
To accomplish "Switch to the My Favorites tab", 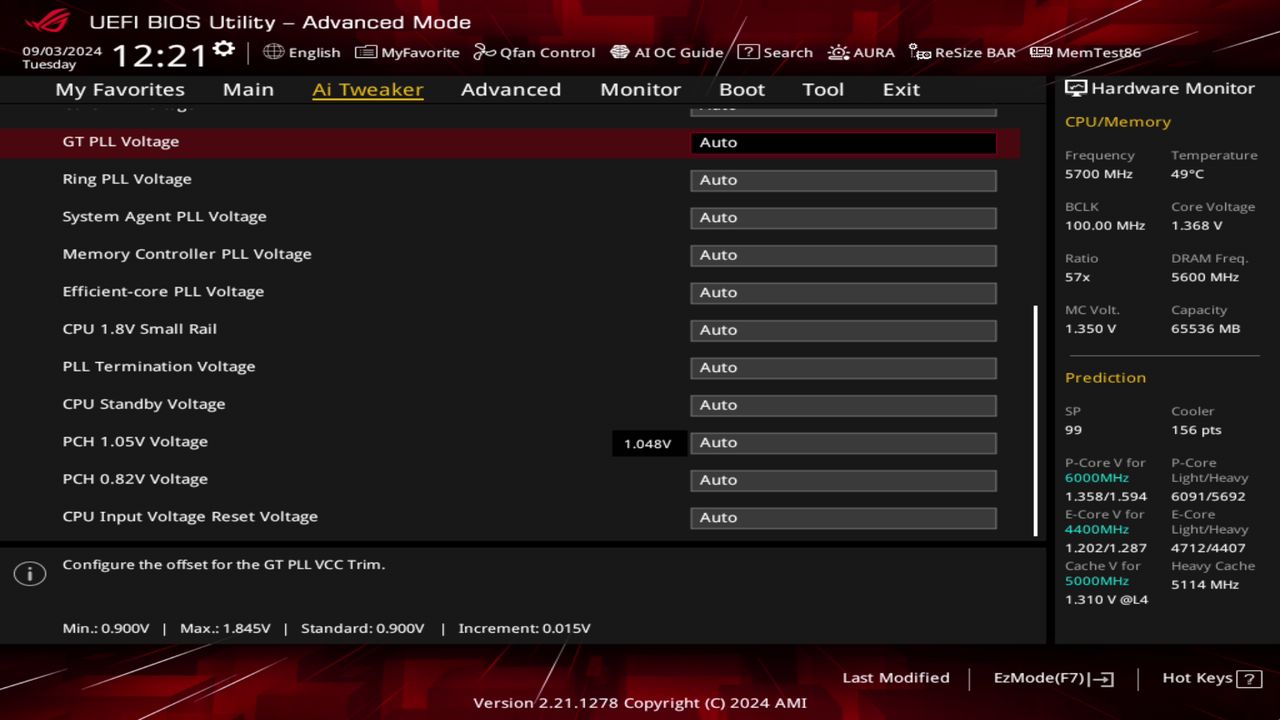I will pos(120,89).
